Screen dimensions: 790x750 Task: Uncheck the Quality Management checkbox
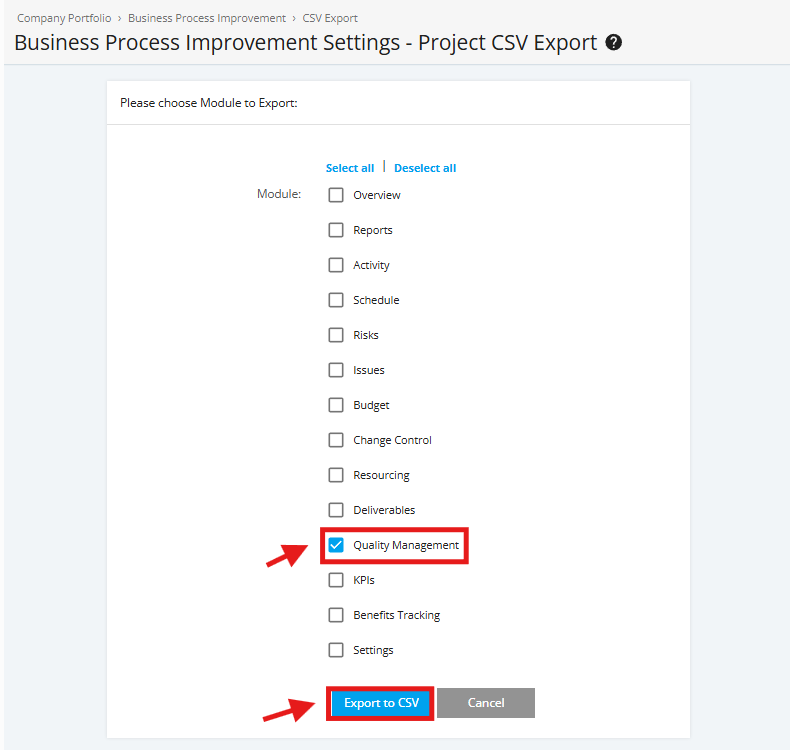click(x=336, y=545)
